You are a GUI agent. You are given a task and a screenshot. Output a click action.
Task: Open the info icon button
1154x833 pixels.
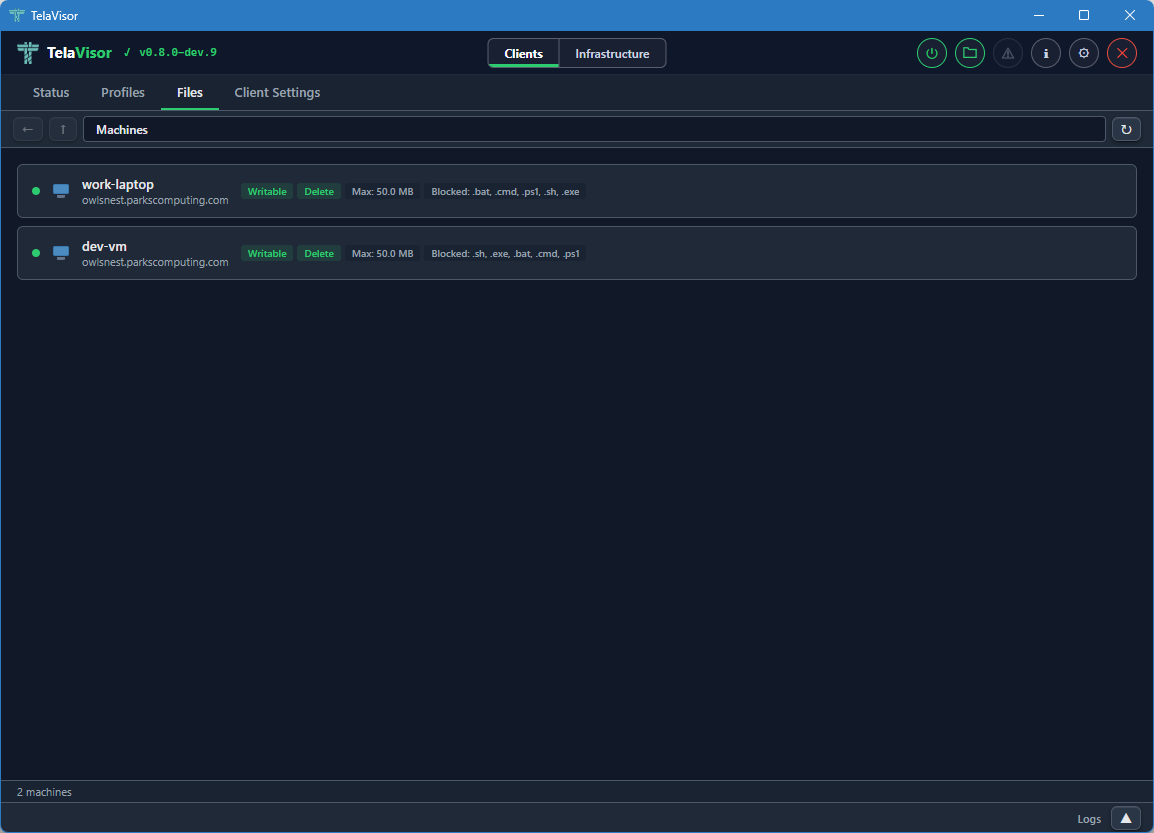[x=1045, y=53]
